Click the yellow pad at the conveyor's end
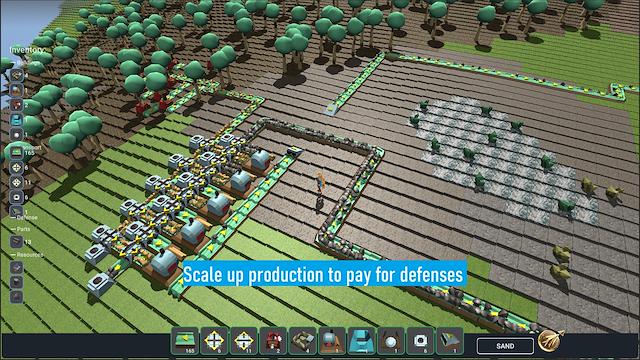640x360 pixels. click(330, 109)
